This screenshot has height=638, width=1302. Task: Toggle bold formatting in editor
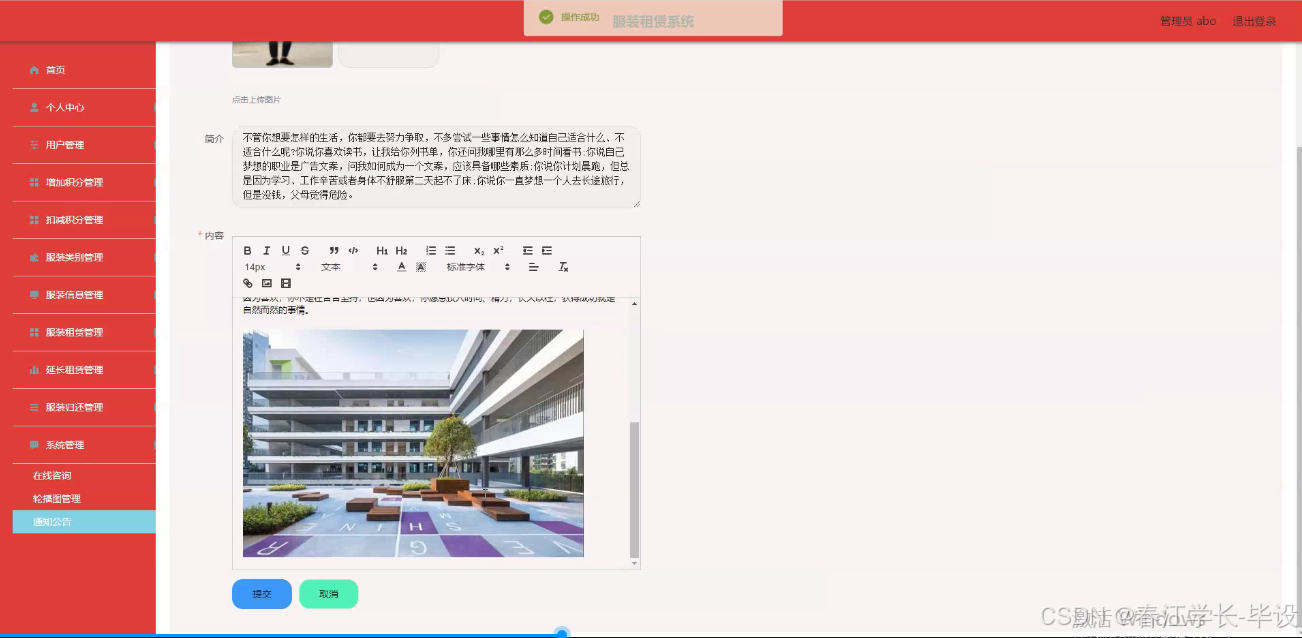click(248, 251)
